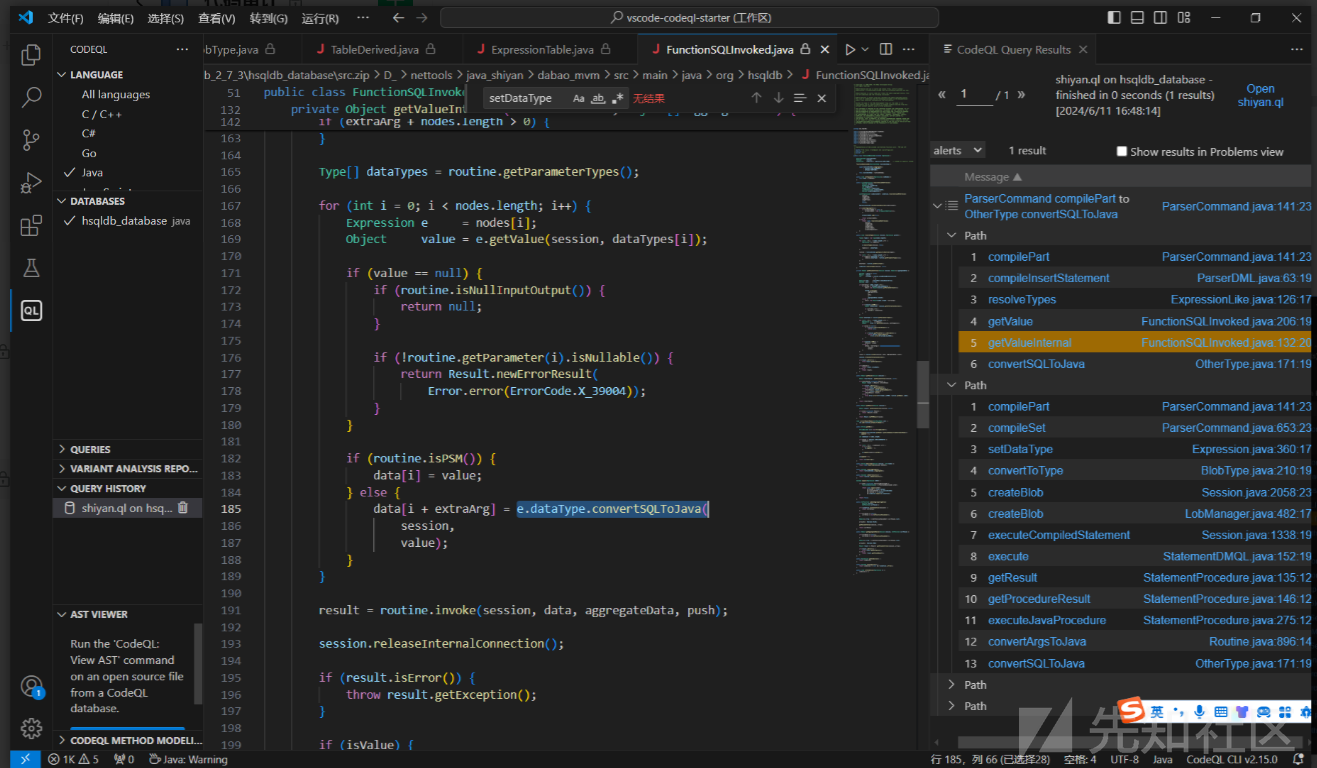The width and height of the screenshot is (1317, 768).
Task: Open editor more actions ellipsis
Action: click(x=909, y=49)
